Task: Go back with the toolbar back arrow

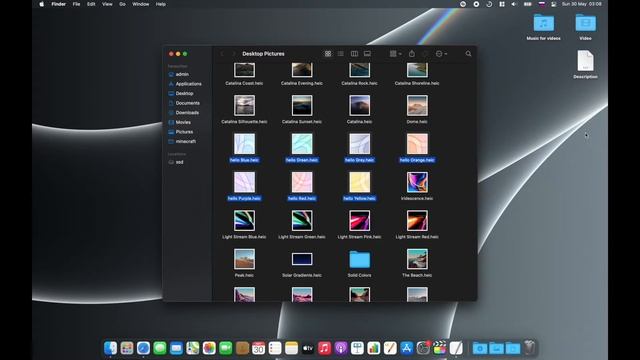Action: pos(222,54)
